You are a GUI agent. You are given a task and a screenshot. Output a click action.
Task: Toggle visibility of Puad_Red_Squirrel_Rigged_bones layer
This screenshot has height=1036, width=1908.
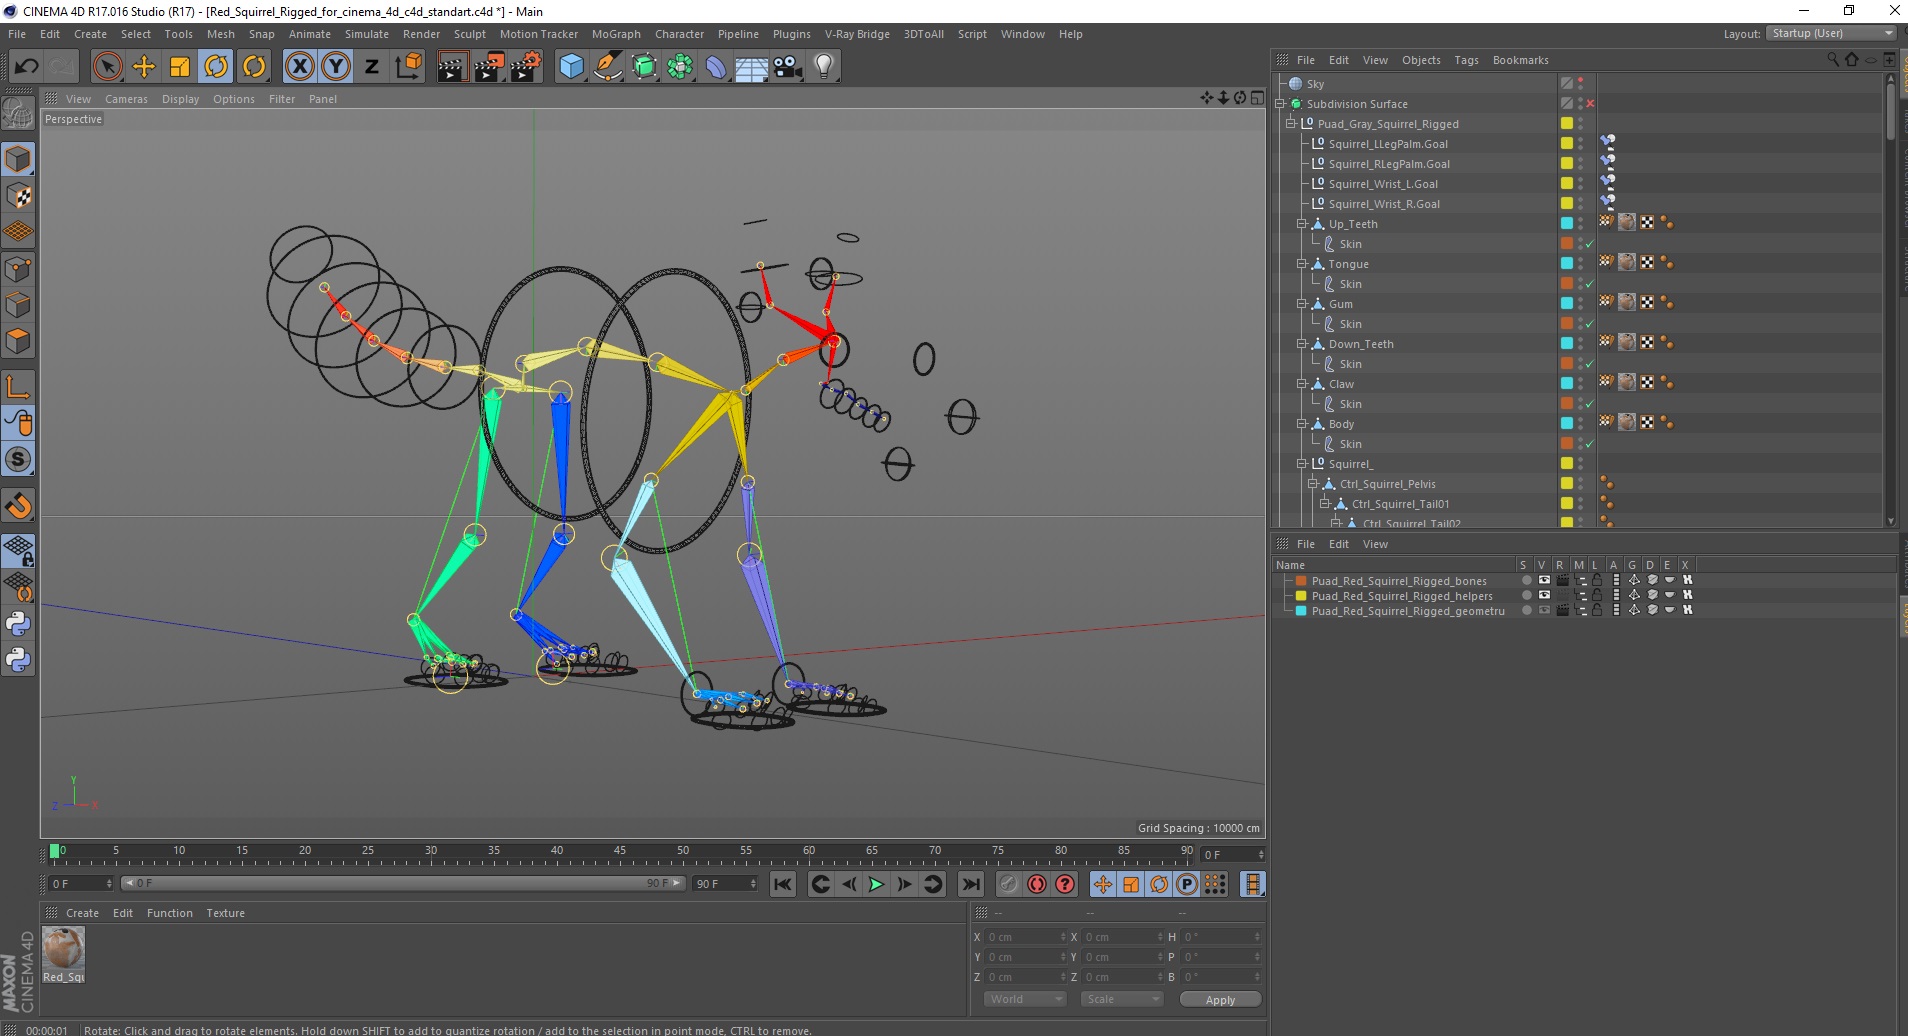(x=1545, y=580)
